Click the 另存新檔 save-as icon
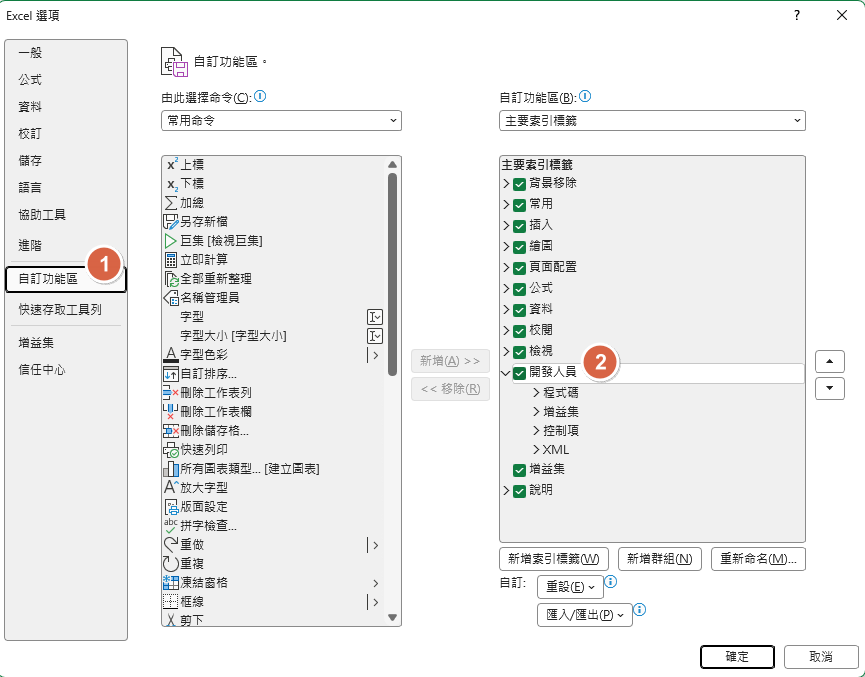Screen dimensions: 865x677 tap(172, 222)
